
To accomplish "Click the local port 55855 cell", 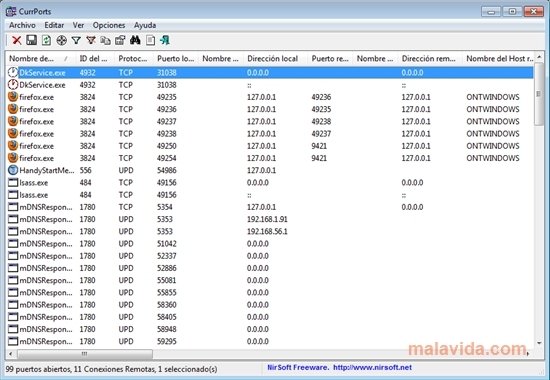I will [x=167, y=292].
